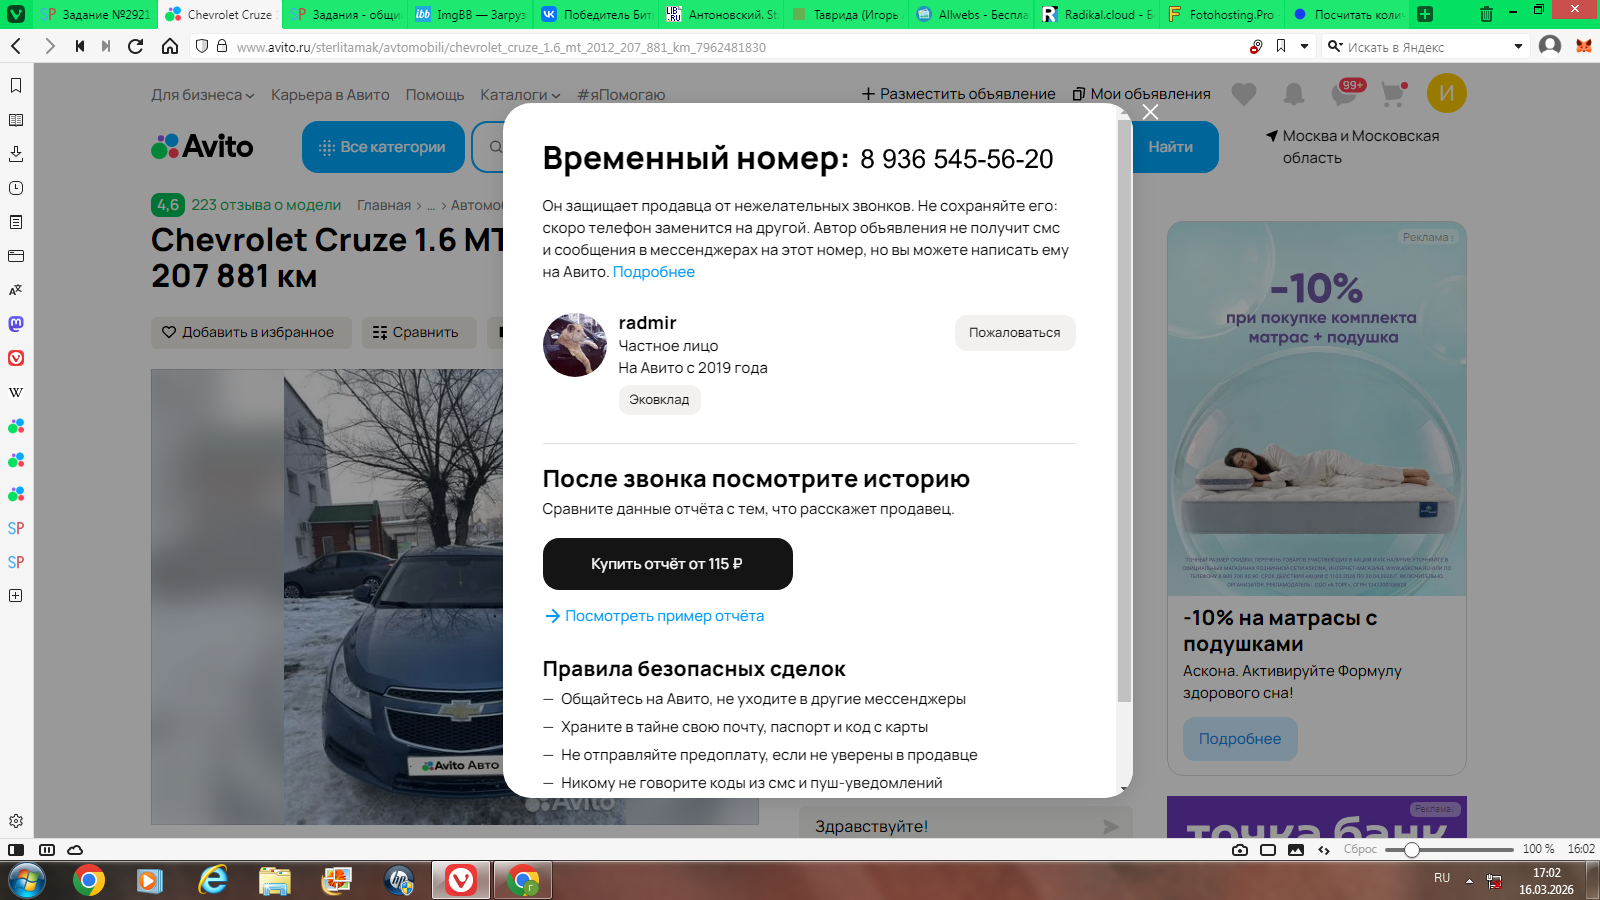
Task: Click the Vivaldi profile icon in toolbar
Action: [1550, 46]
